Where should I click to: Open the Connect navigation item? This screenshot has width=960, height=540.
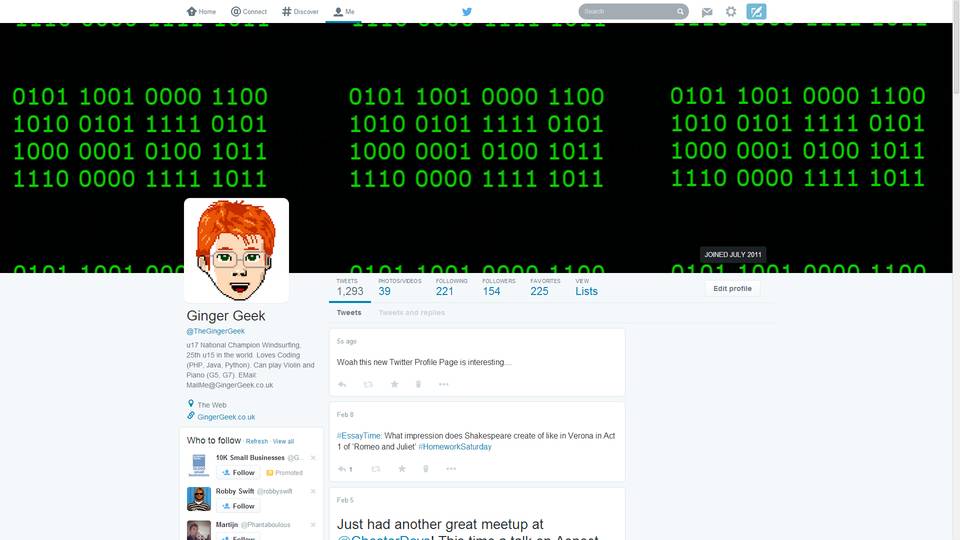tap(249, 11)
